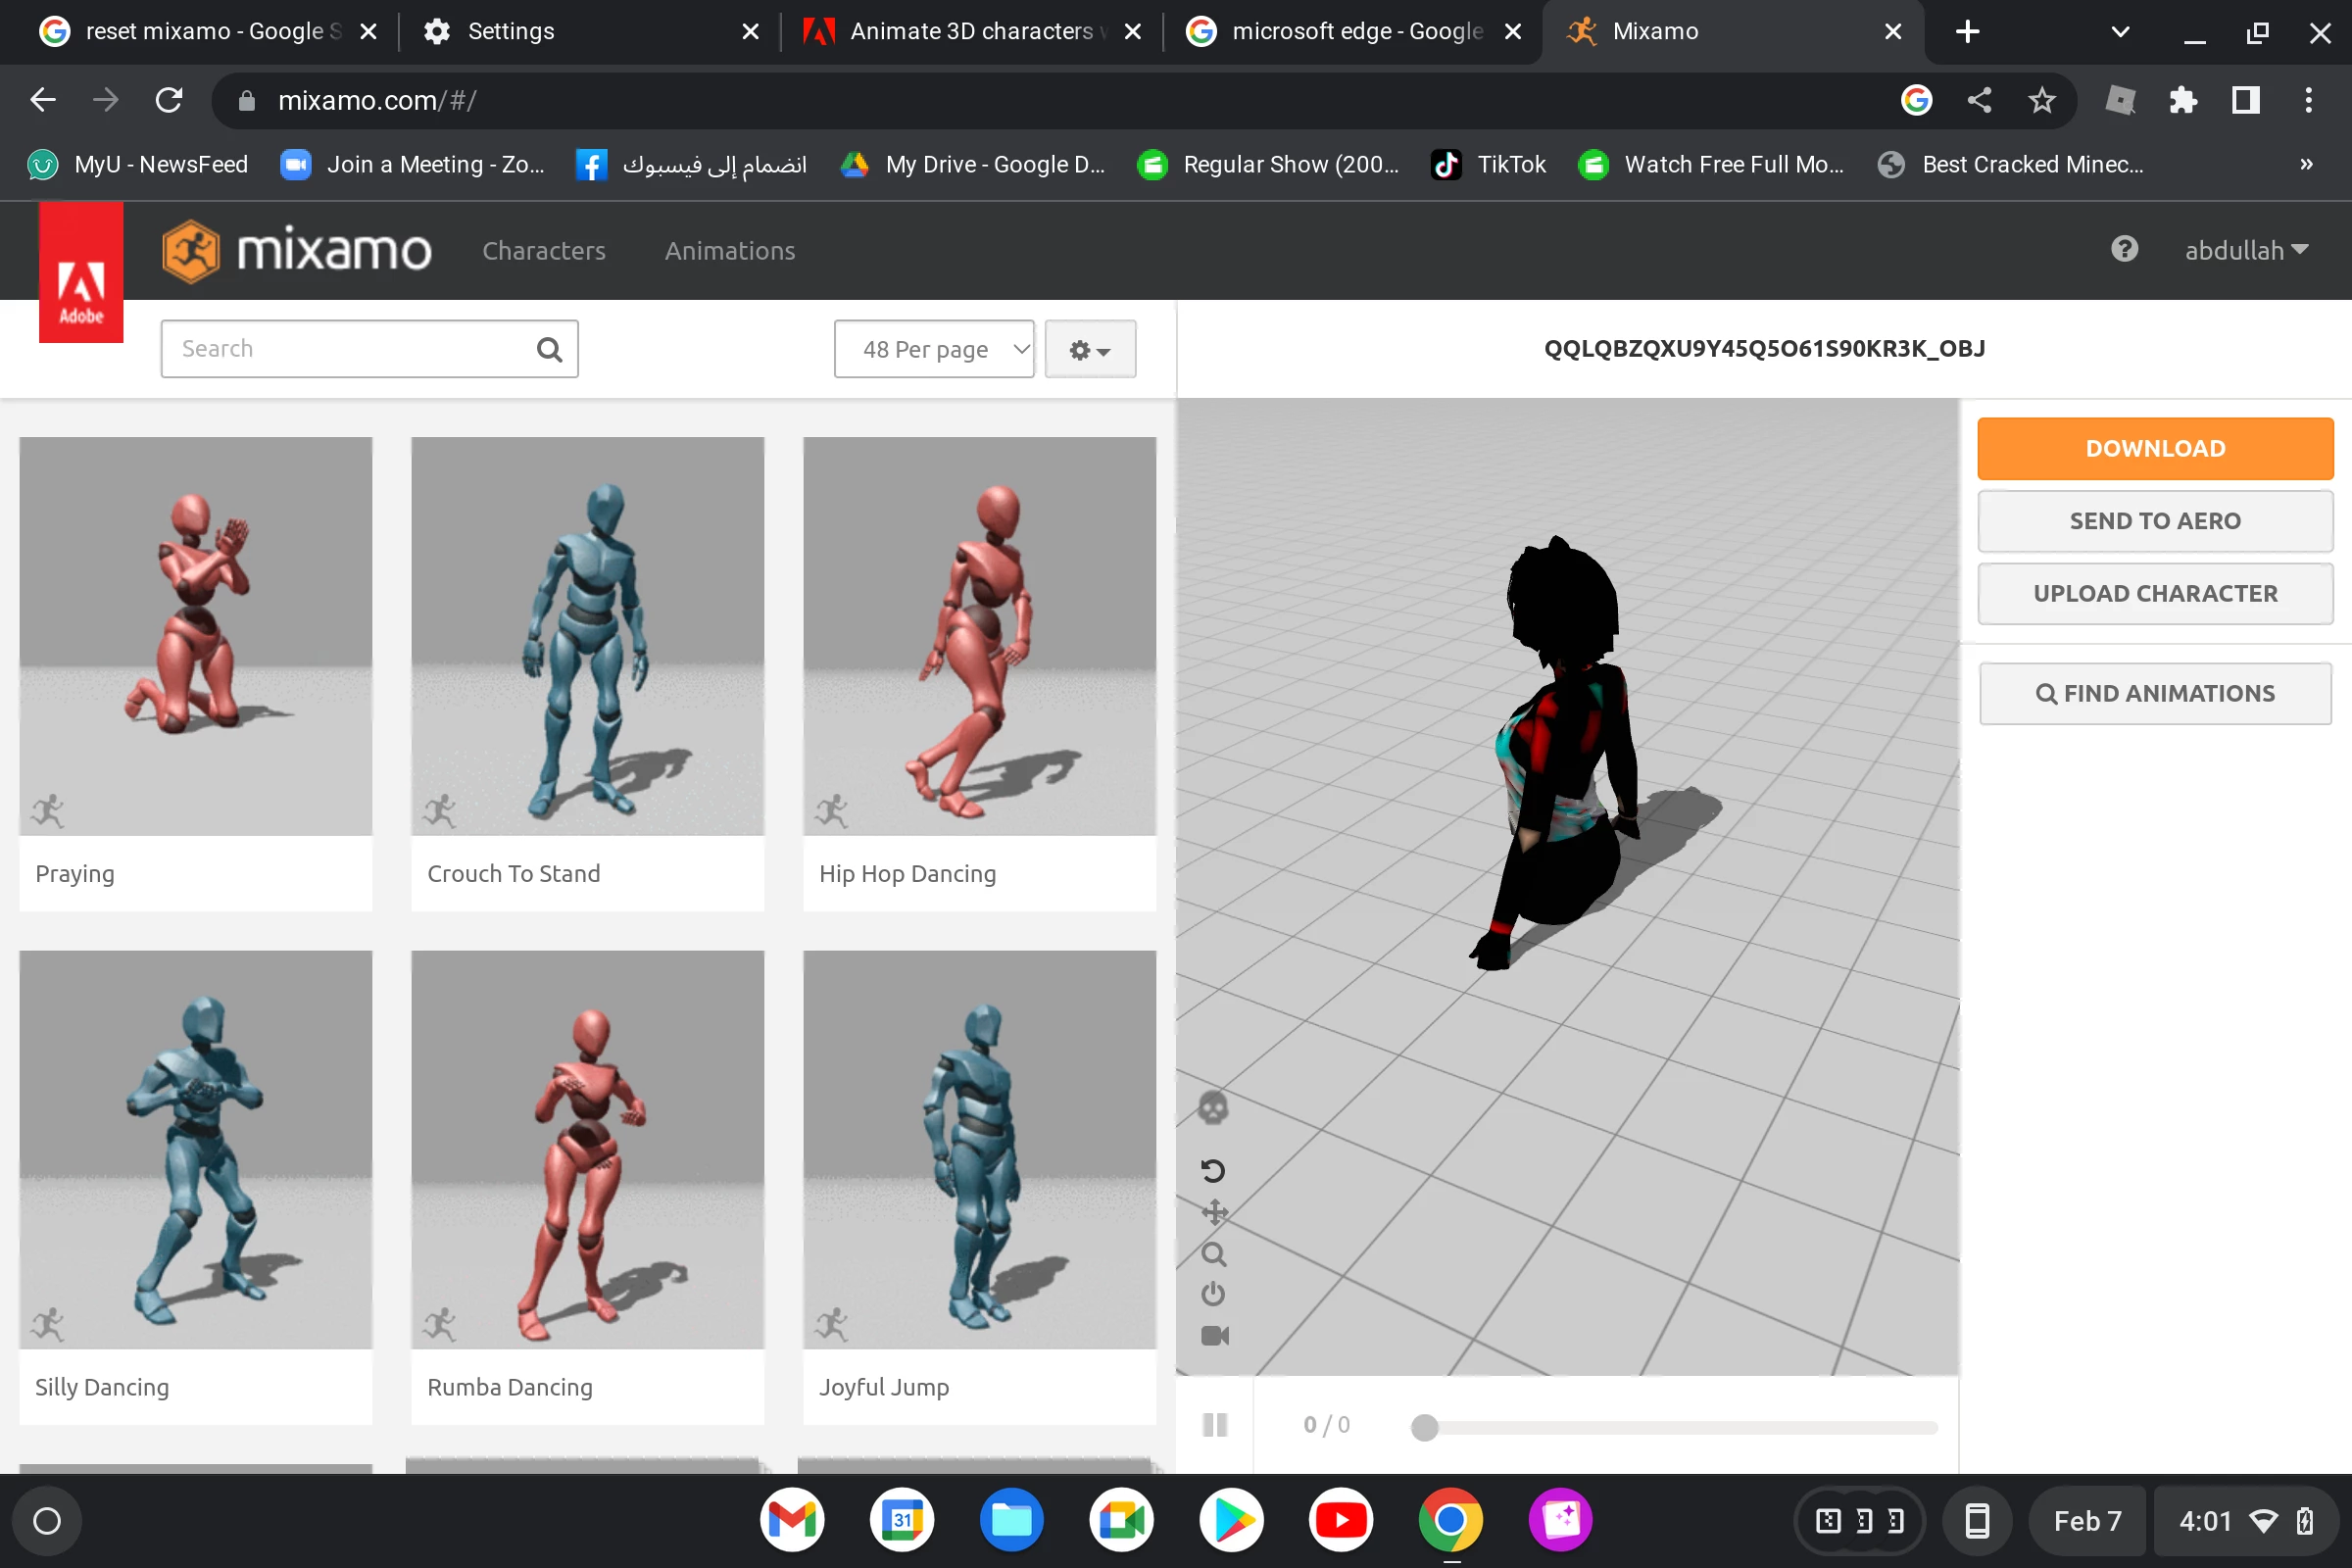Open the 48 Per page dropdown
Screen dimensions: 2352x1568
pos(933,349)
